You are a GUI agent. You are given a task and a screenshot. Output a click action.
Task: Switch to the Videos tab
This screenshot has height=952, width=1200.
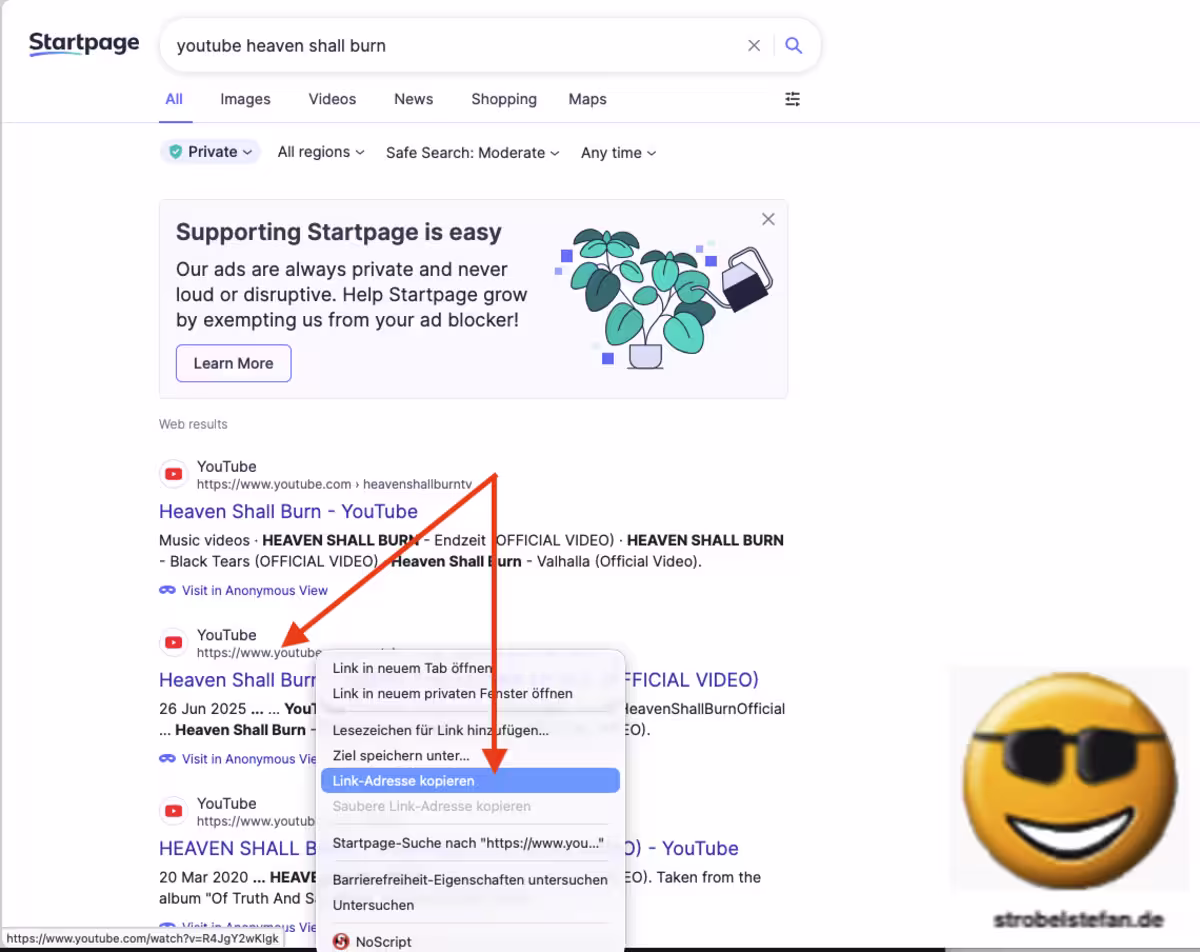[x=332, y=99]
